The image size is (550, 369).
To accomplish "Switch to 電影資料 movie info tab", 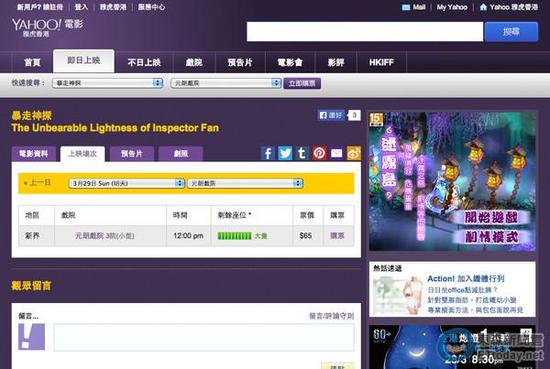I will [x=33, y=154].
